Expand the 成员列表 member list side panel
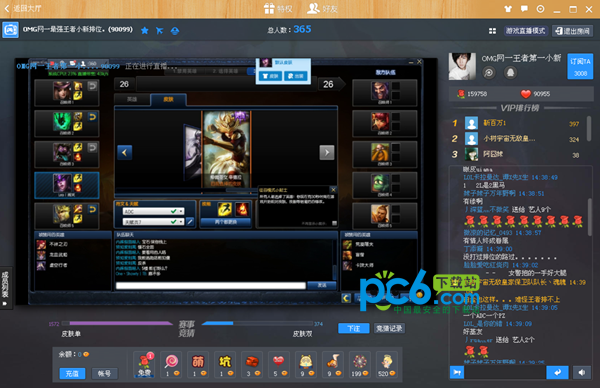 5,288
